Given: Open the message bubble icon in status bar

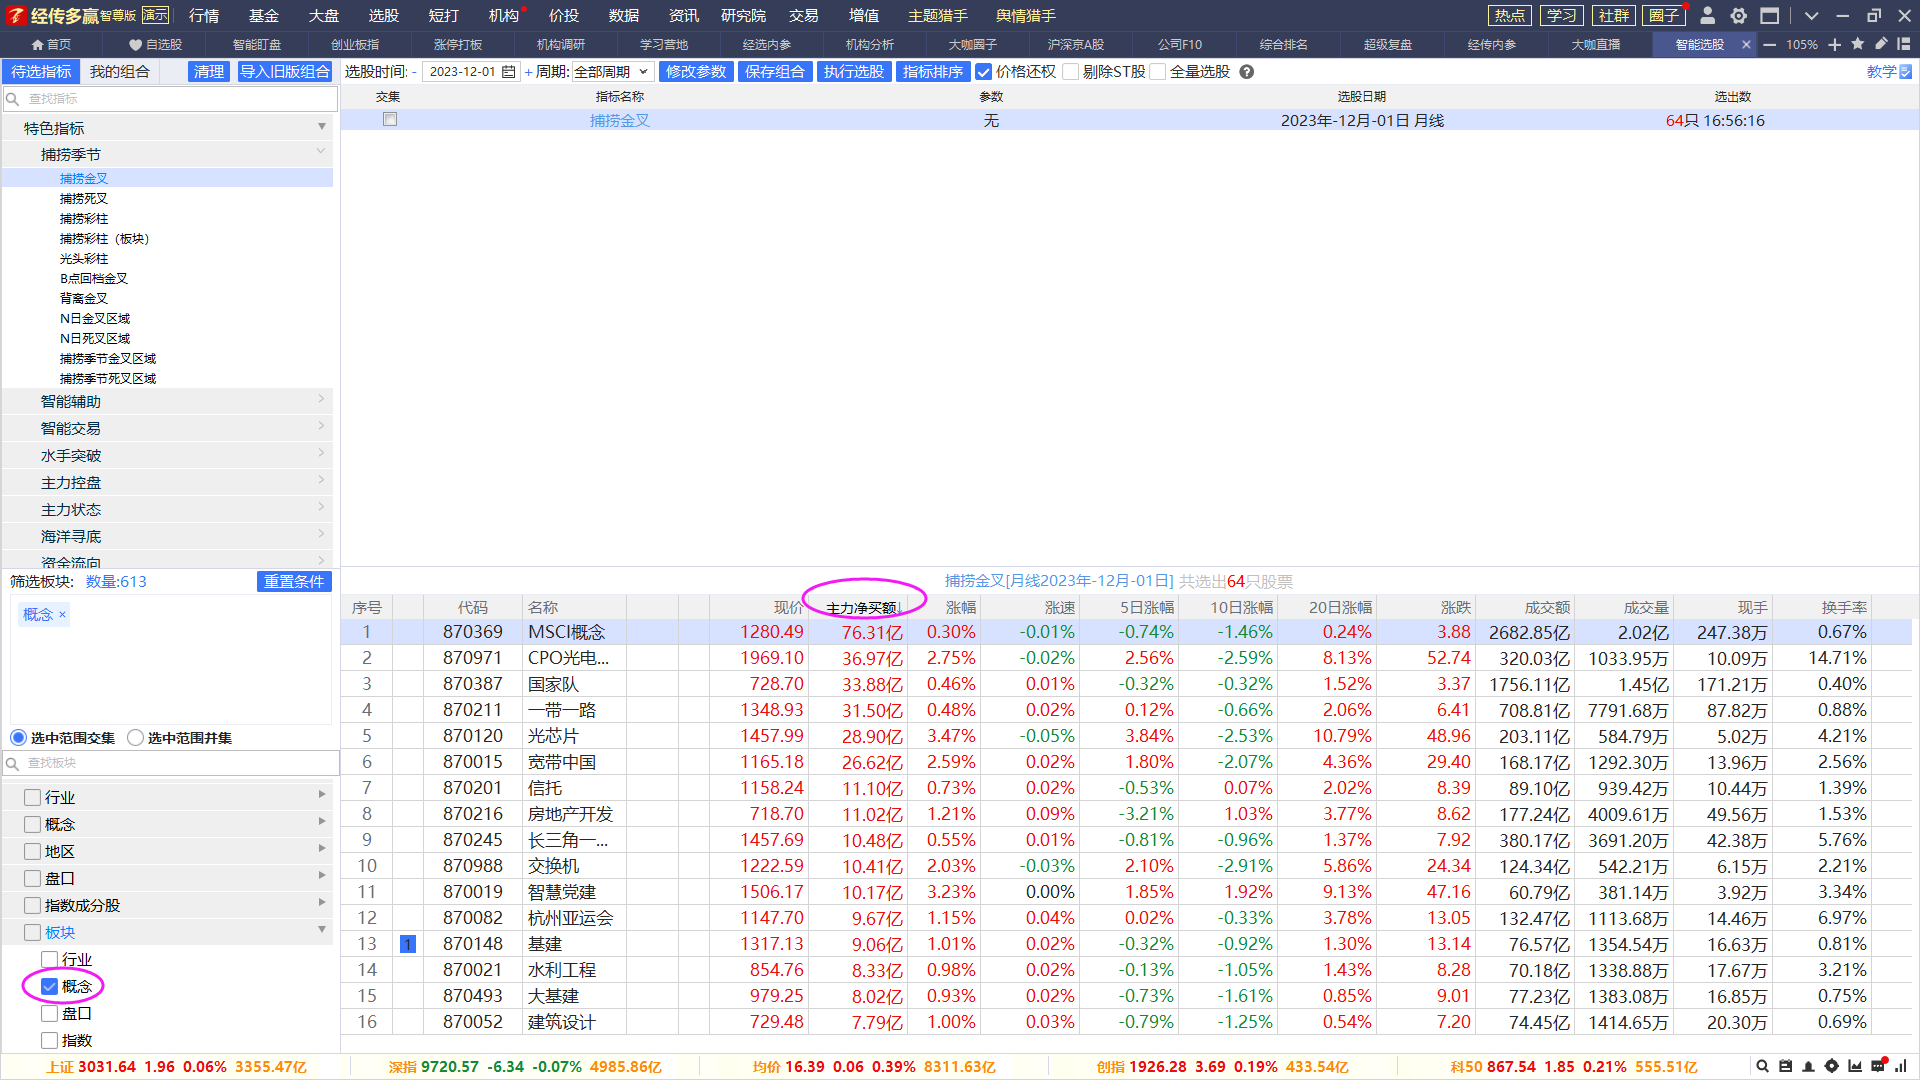Looking at the screenshot, I should coord(1878,1066).
